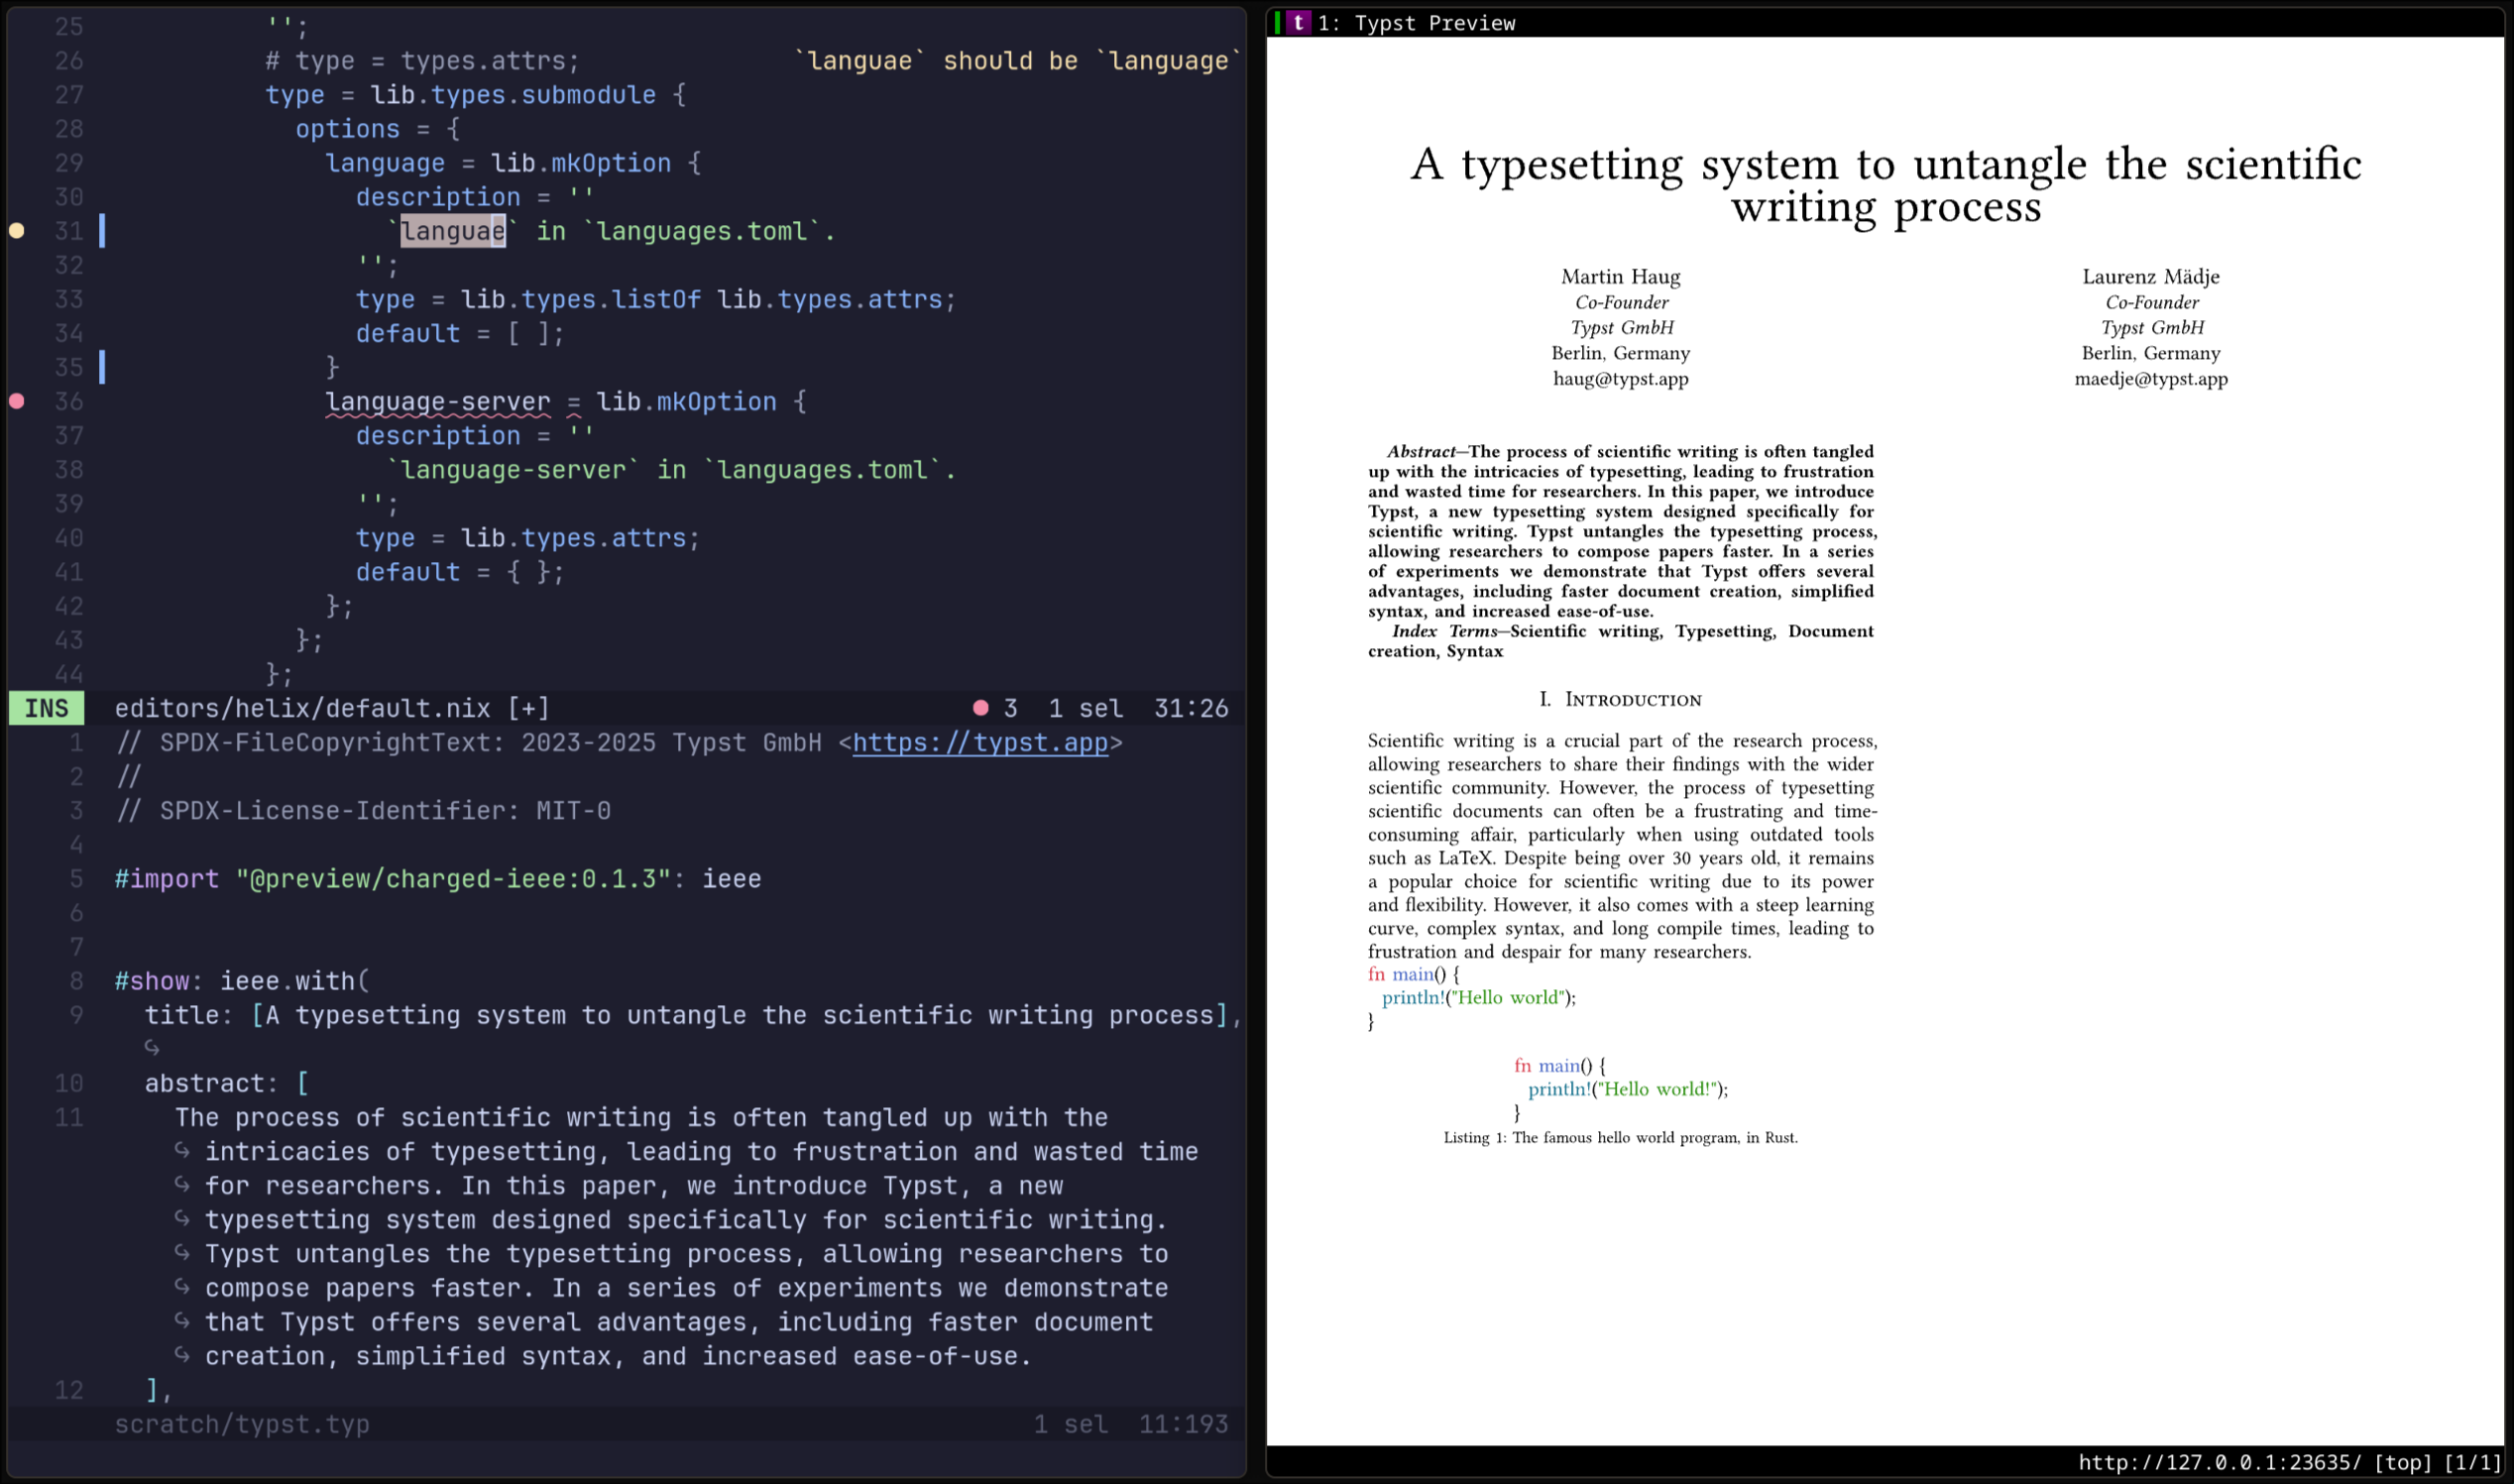Click the blue change marker beside line 35
The width and height of the screenshot is (2514, 1484).
click(102, 367)
